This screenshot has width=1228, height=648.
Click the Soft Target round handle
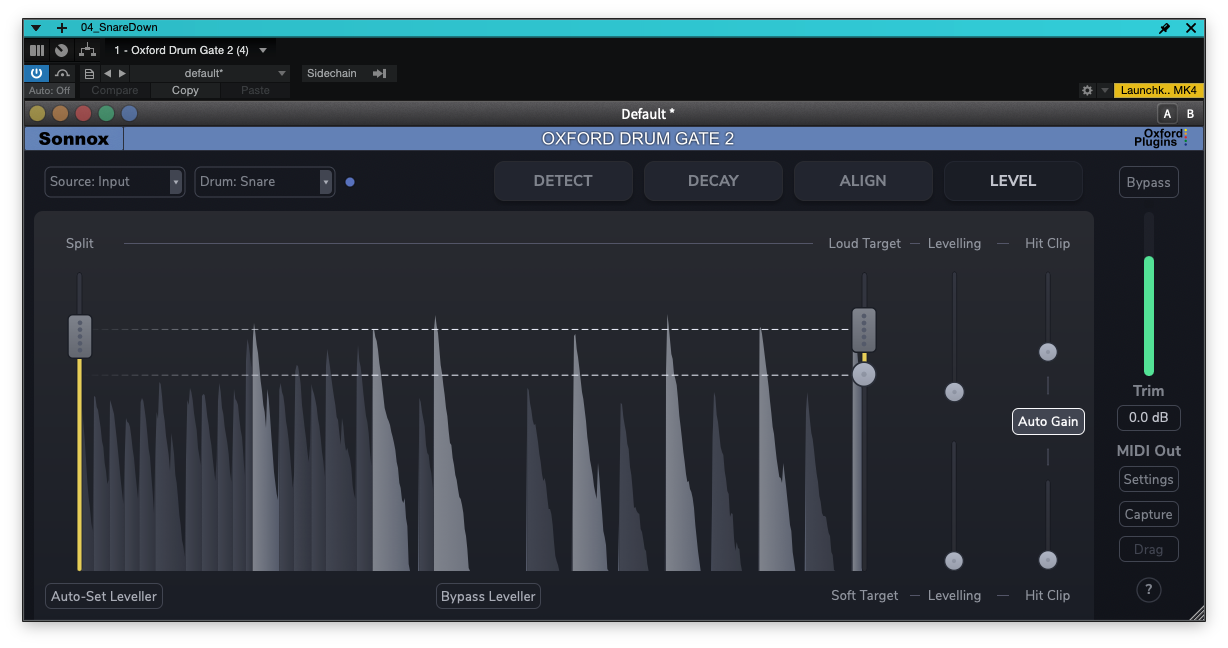point(864,374)
